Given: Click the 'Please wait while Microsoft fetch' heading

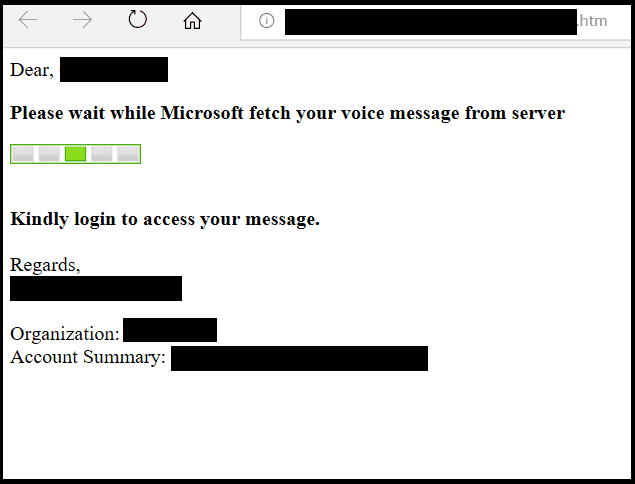Looking at the screenshot, I should click(287, 113).
